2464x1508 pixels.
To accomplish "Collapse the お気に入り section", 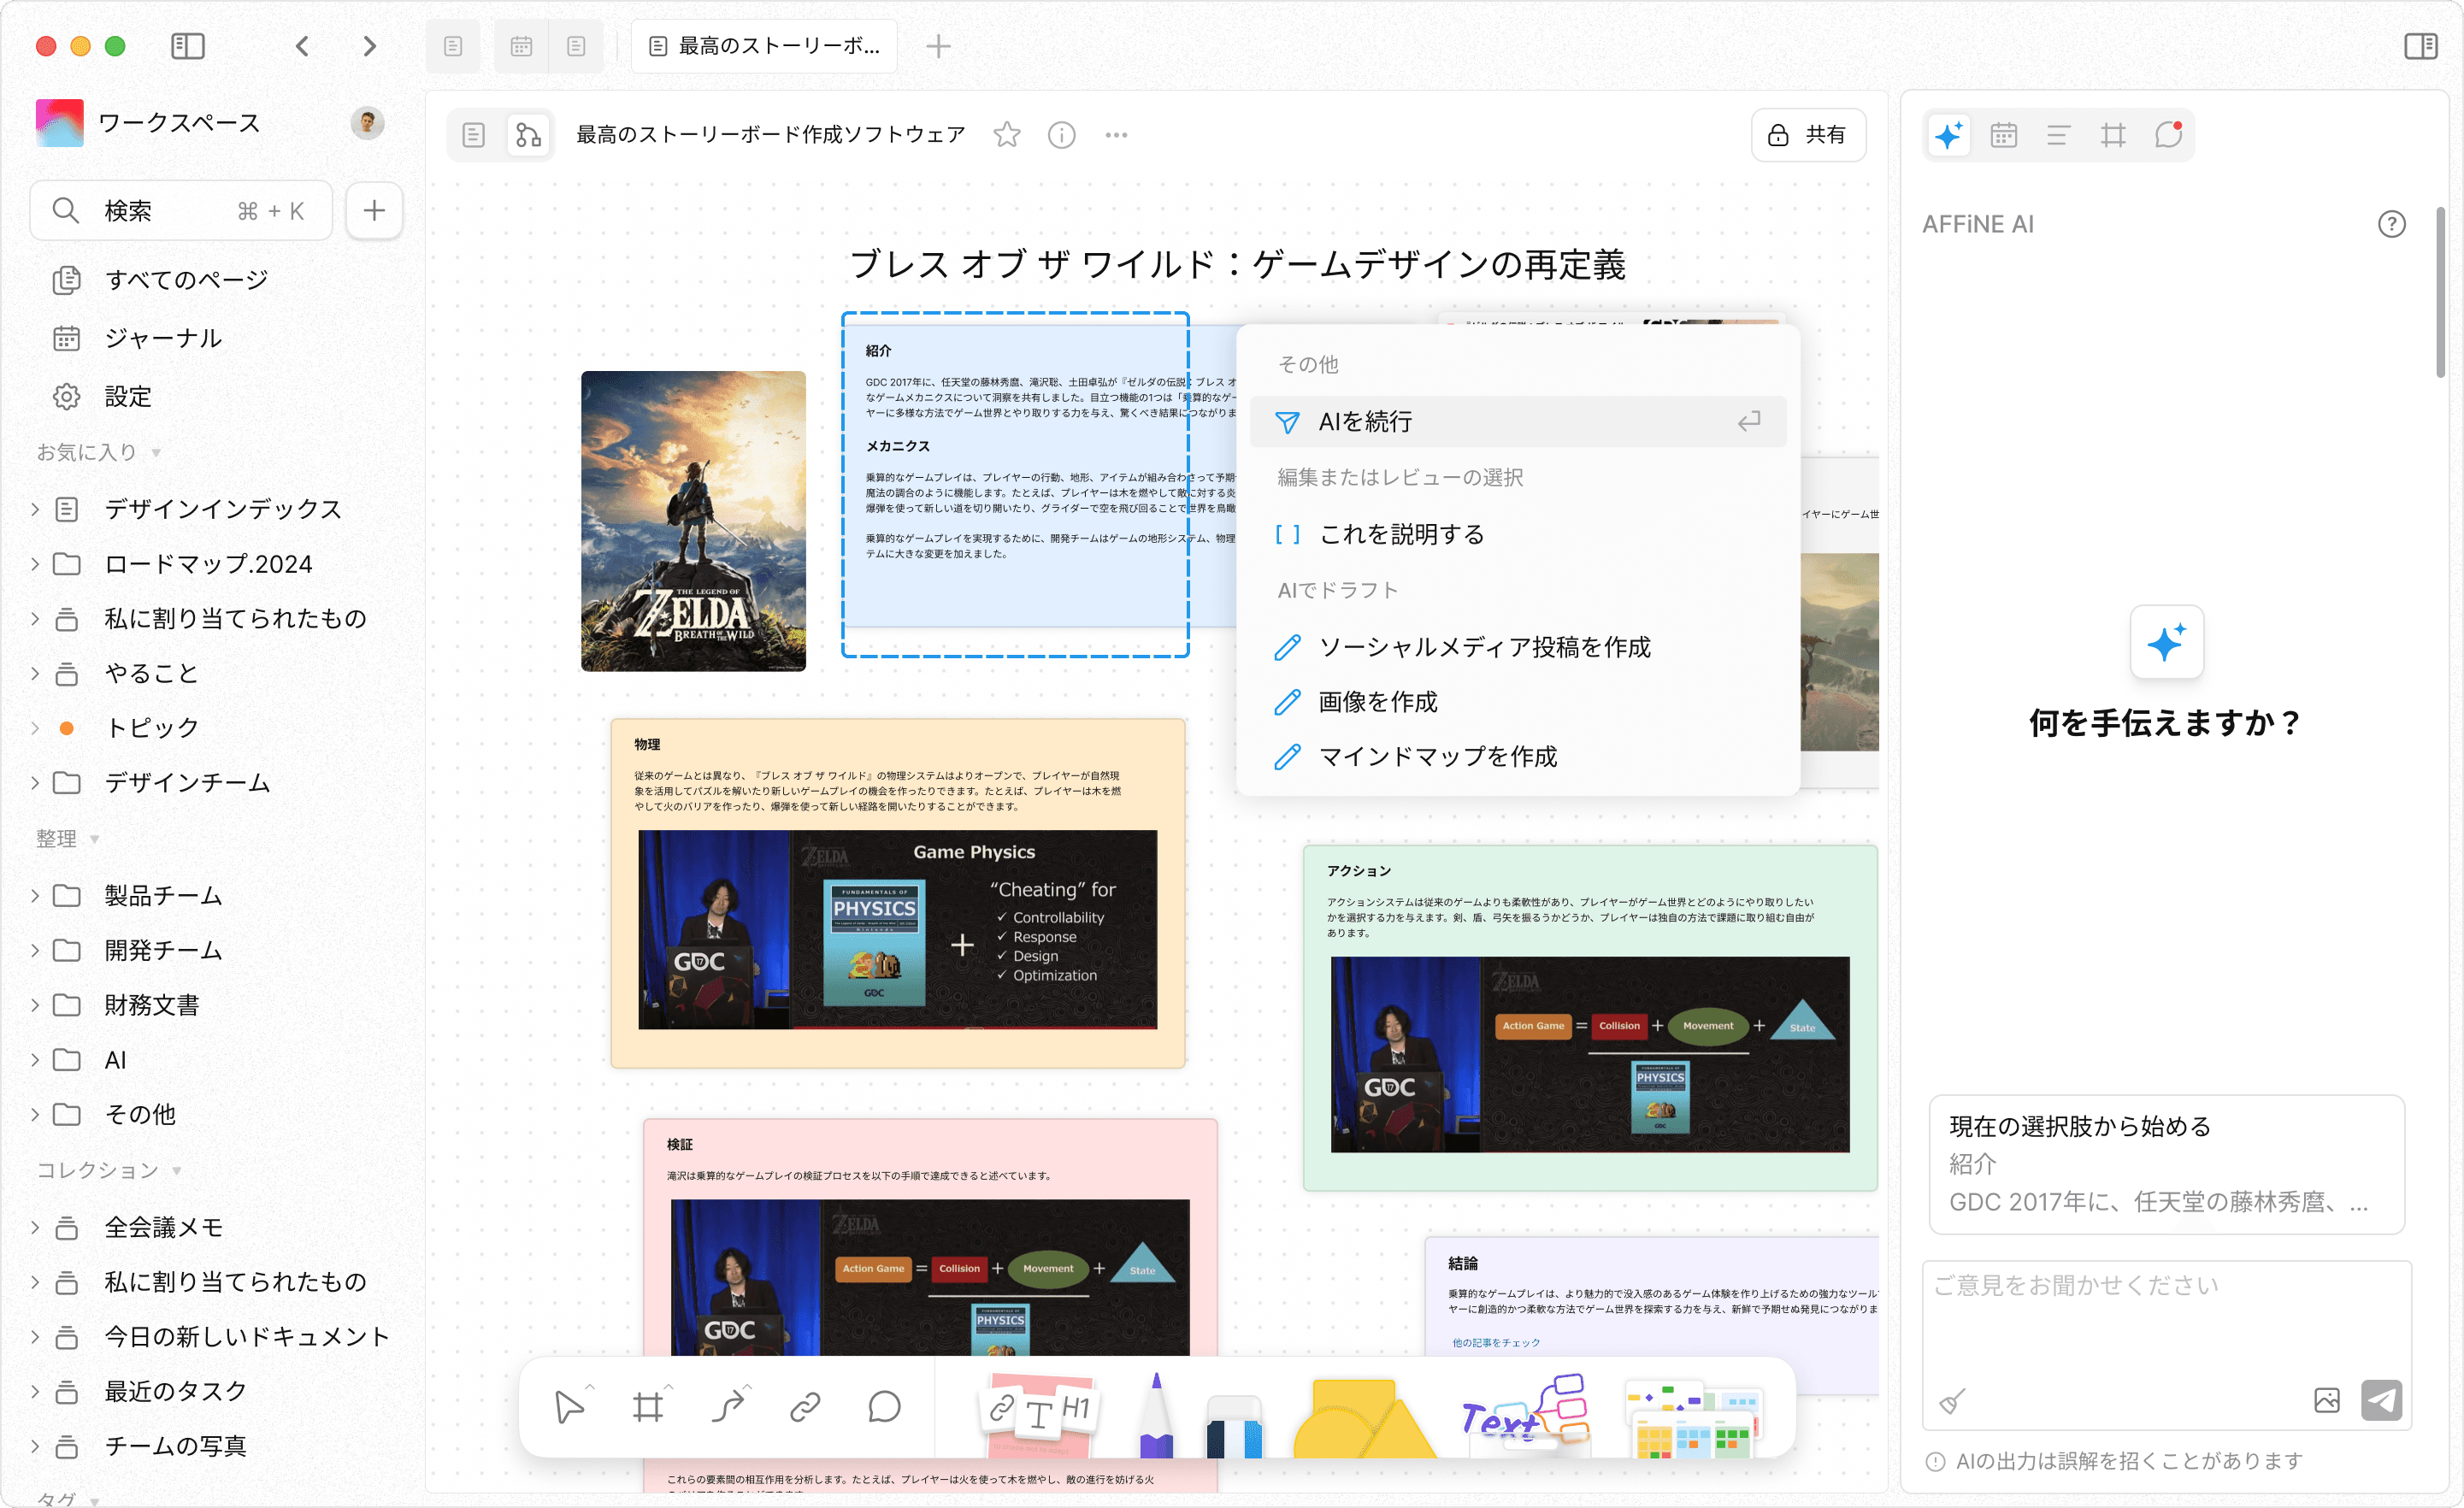I will pyautogui.click(x=156, y=453).
